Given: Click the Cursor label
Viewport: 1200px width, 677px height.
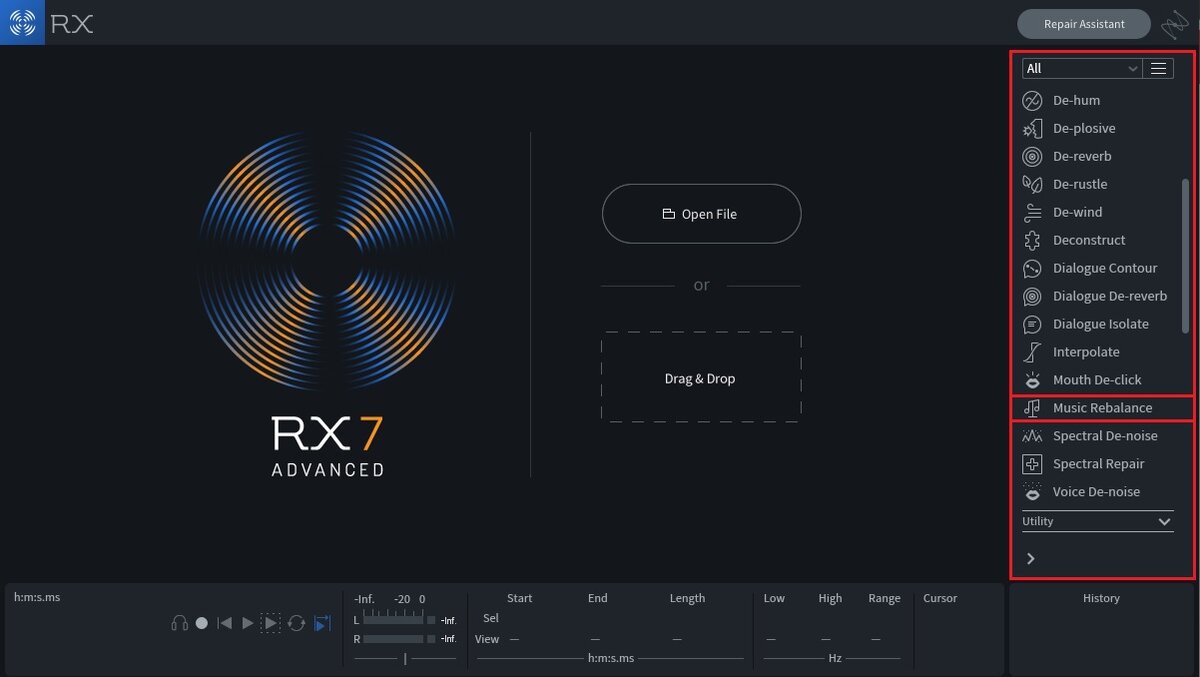Looking at the screenshot, I should 940,598.
